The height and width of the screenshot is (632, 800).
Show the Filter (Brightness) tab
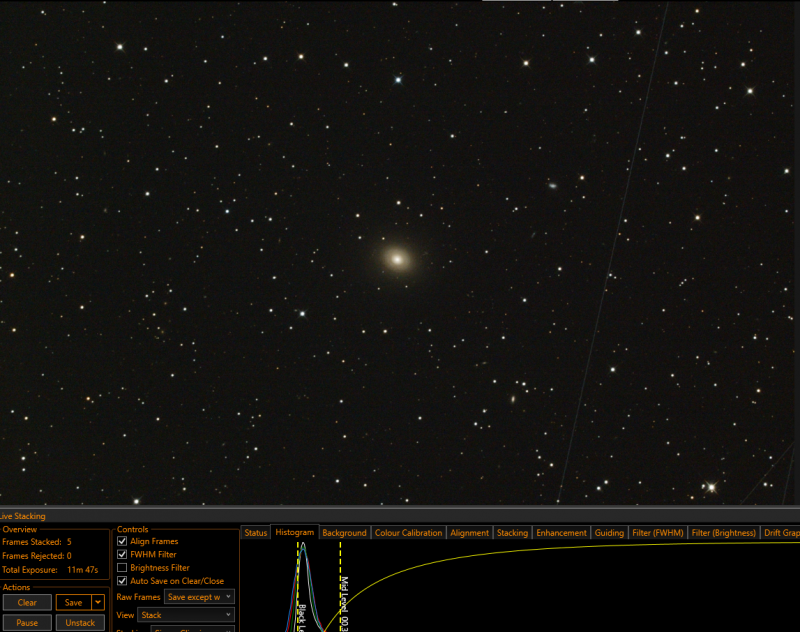723,533
